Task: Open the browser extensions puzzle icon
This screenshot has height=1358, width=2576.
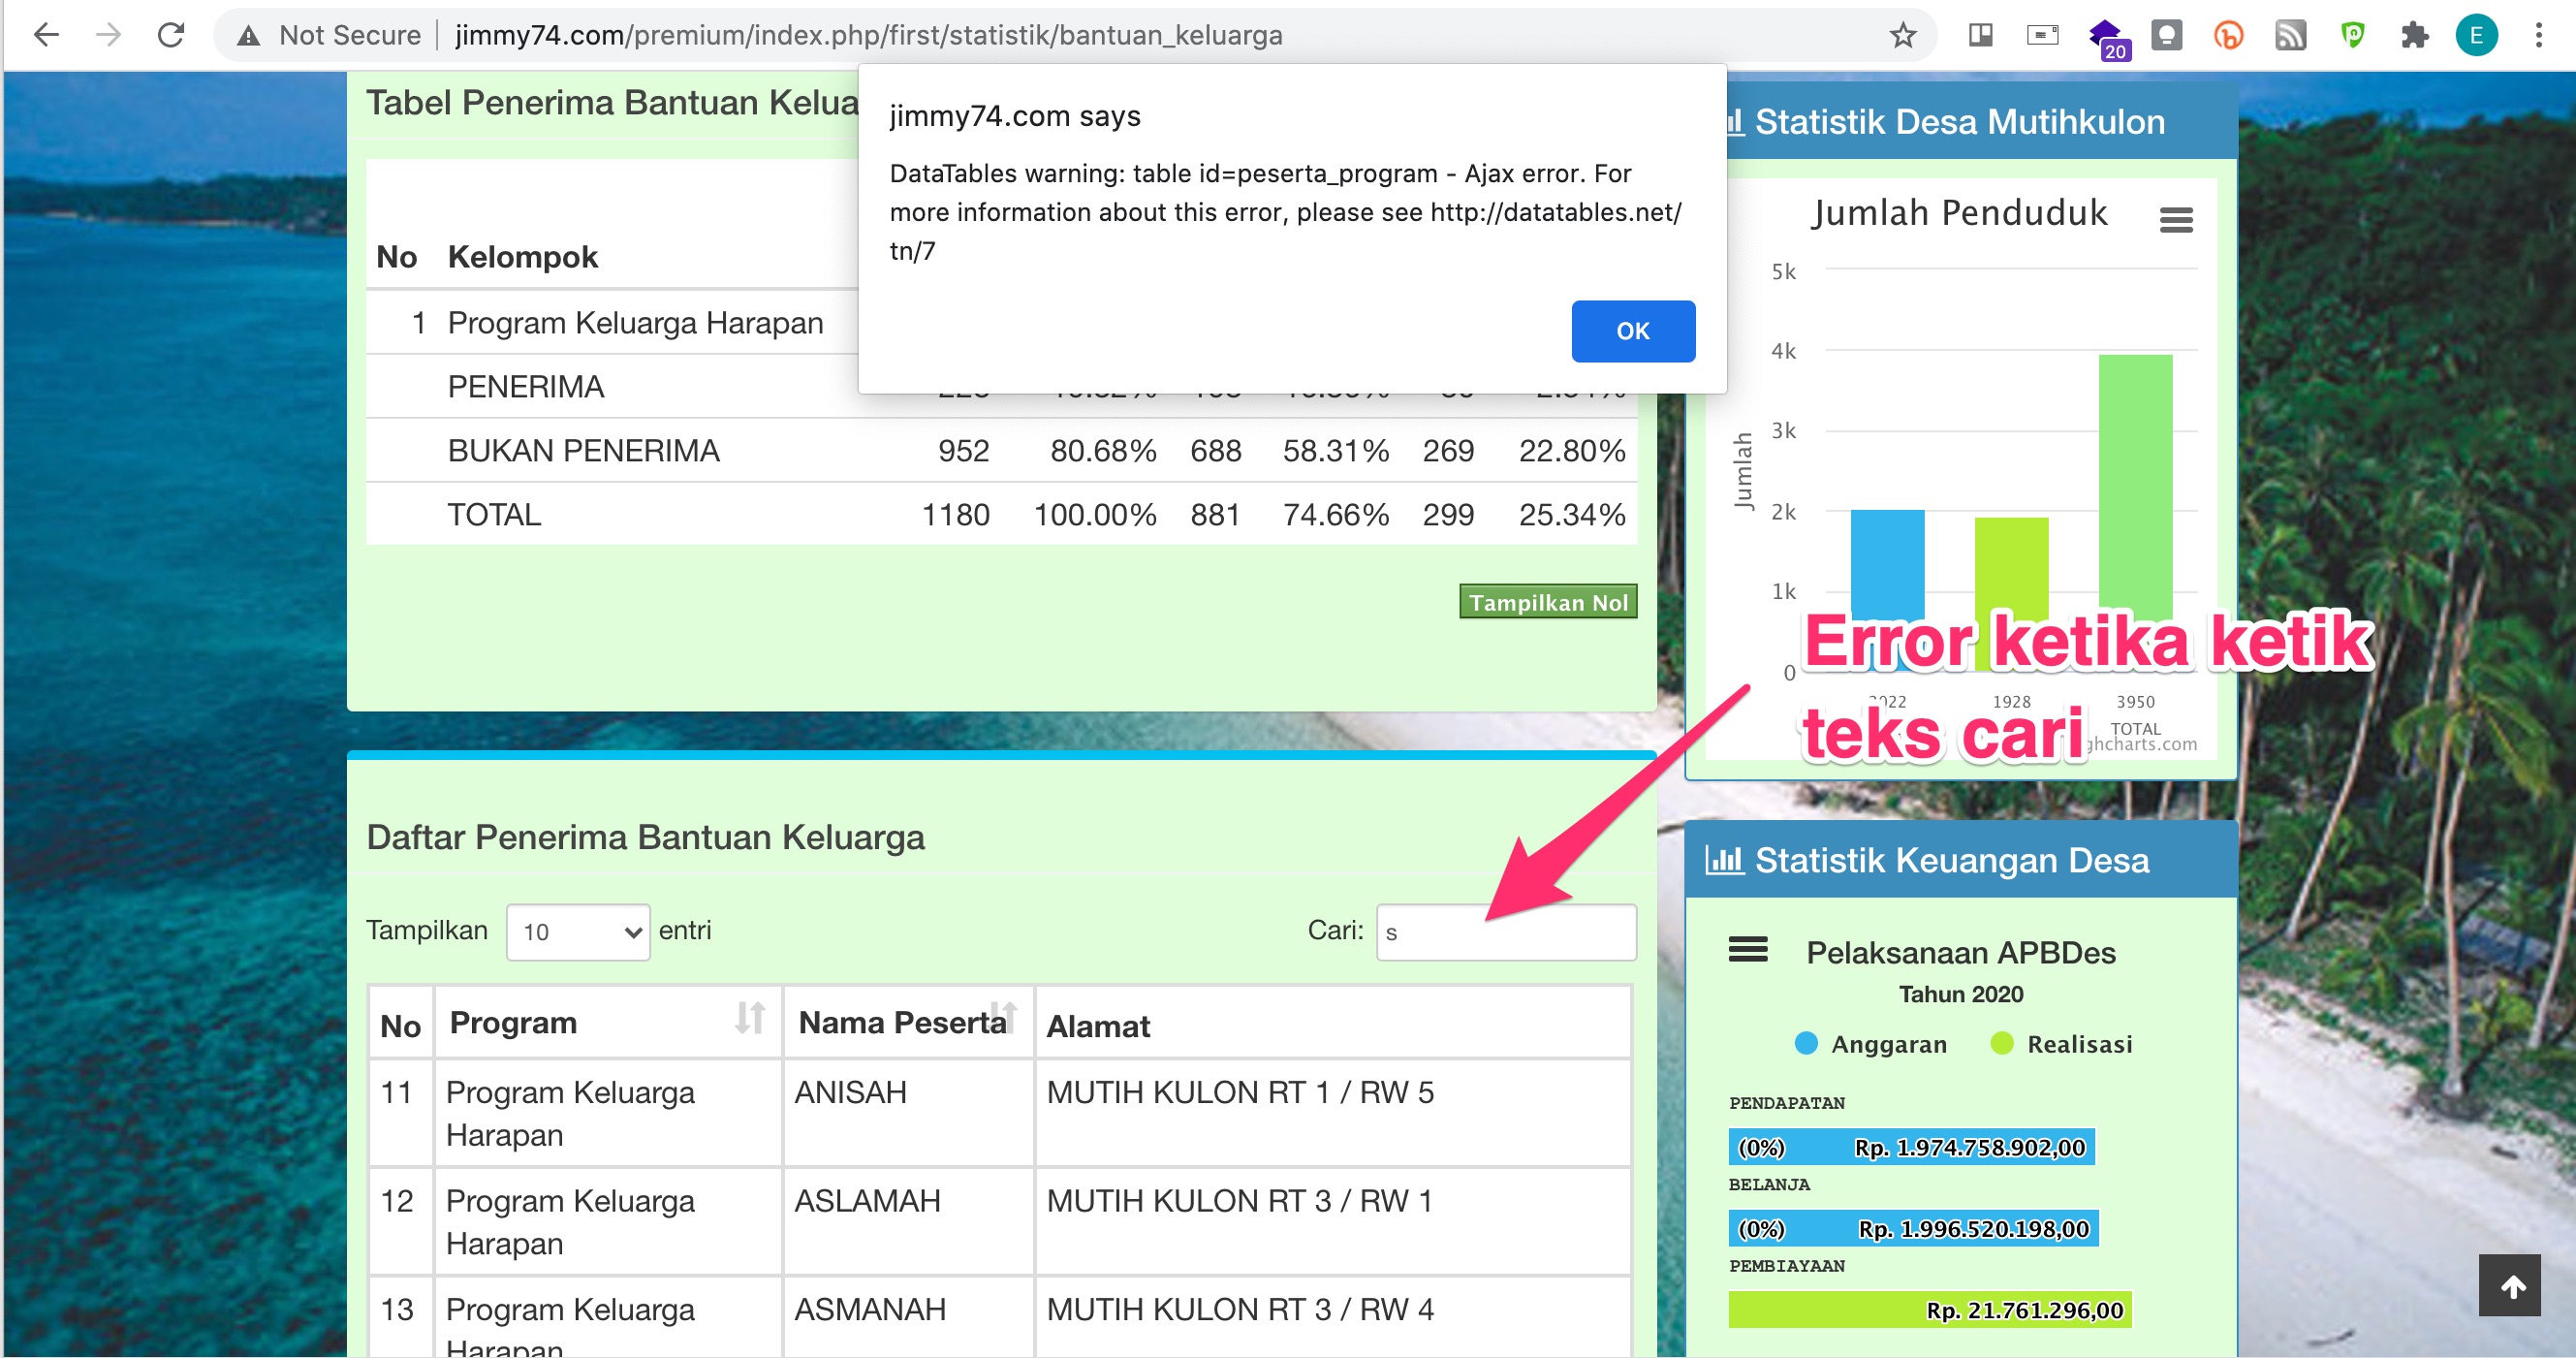Action: 2413,34
